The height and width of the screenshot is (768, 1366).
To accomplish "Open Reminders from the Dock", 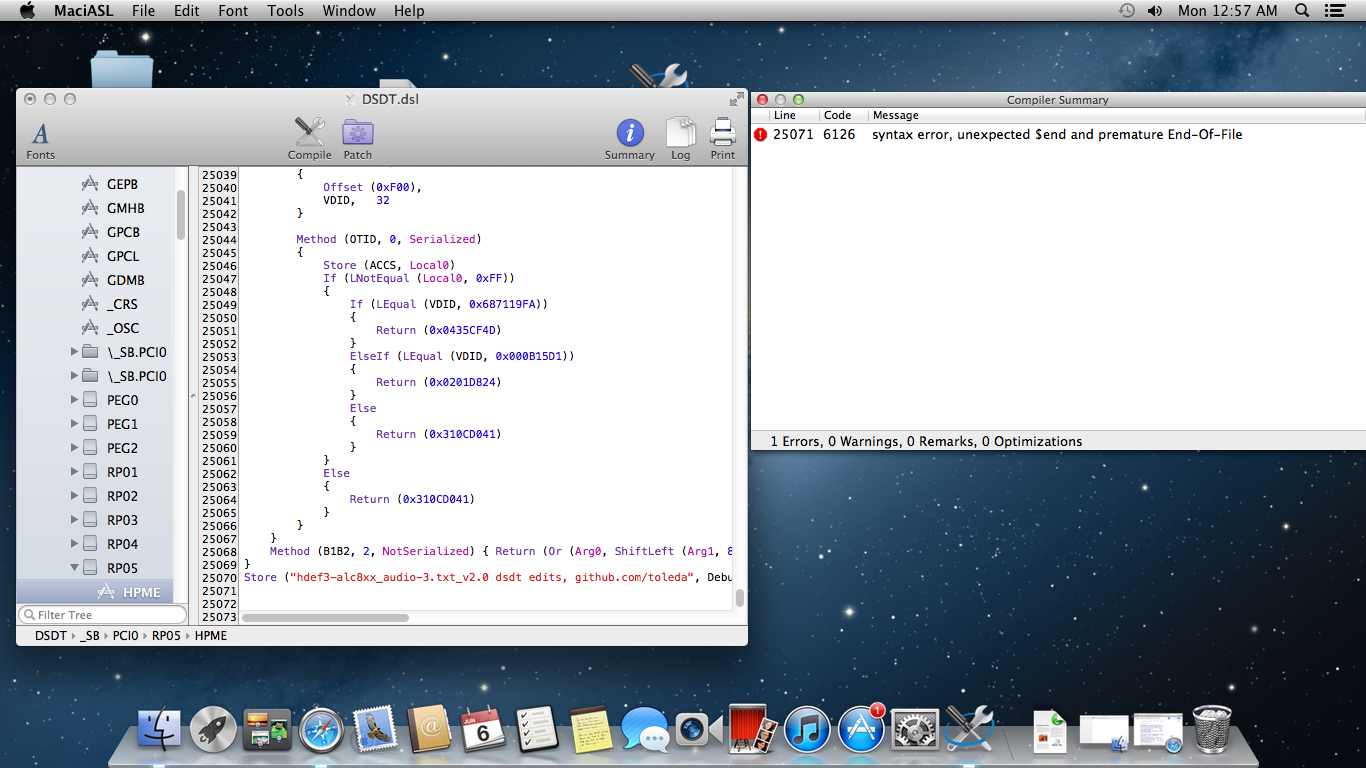I will pyautogui.click(x=537, y=730).
